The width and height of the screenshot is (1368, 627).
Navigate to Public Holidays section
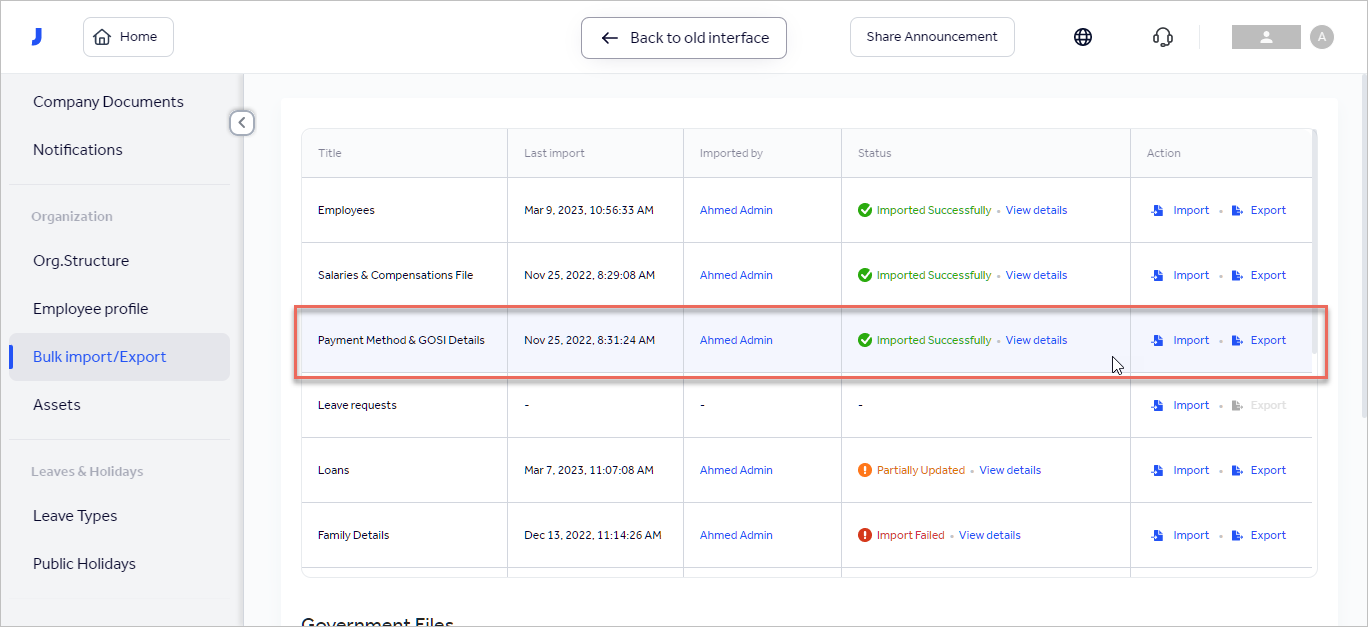click(85, 563)
